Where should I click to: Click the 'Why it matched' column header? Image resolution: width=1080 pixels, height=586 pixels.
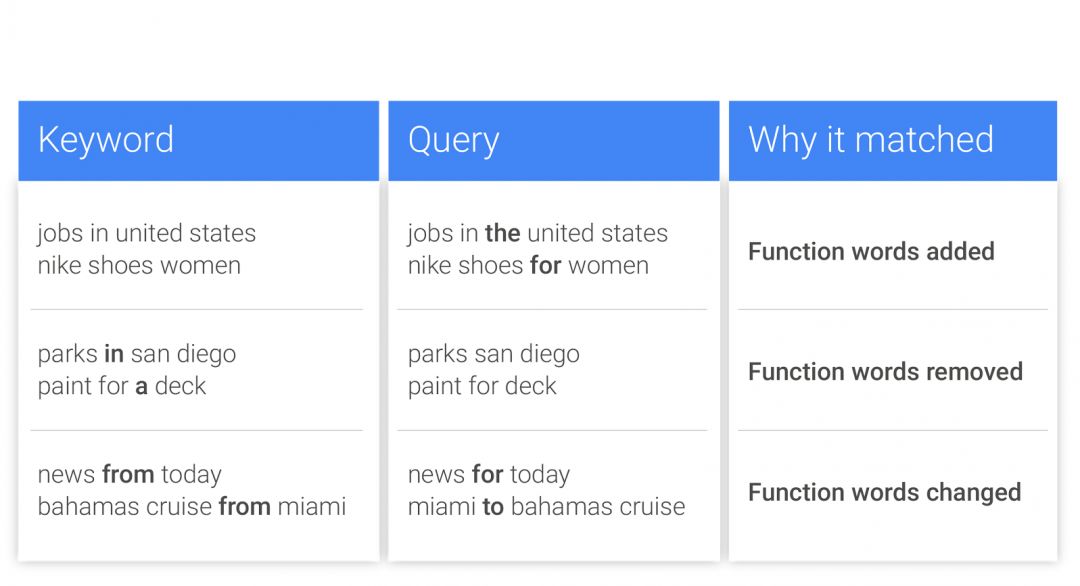point(870,140)
